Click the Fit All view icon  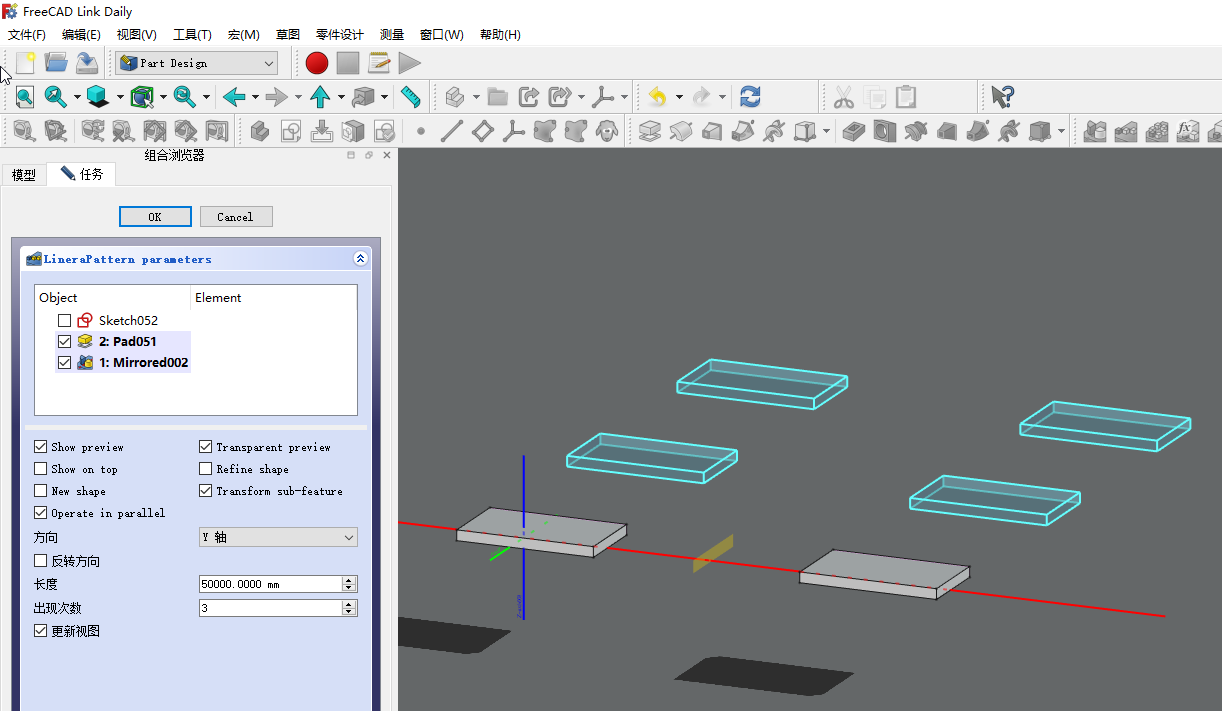click(24, 97)
